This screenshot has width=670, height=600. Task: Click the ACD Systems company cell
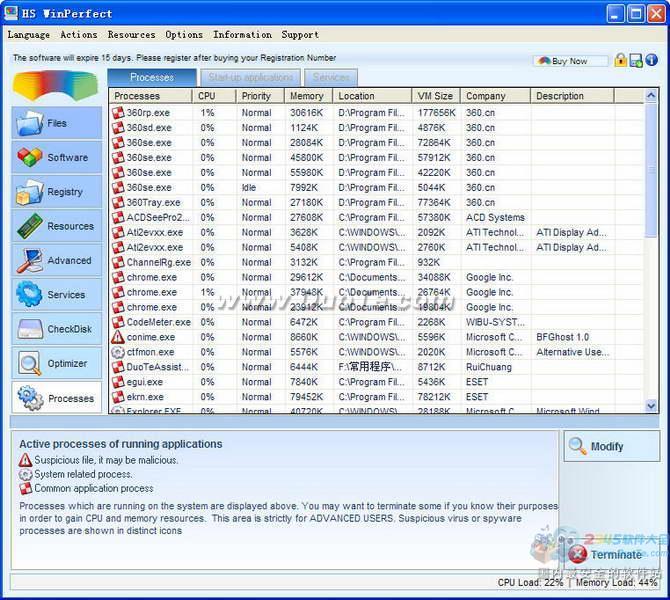(495, 218)
